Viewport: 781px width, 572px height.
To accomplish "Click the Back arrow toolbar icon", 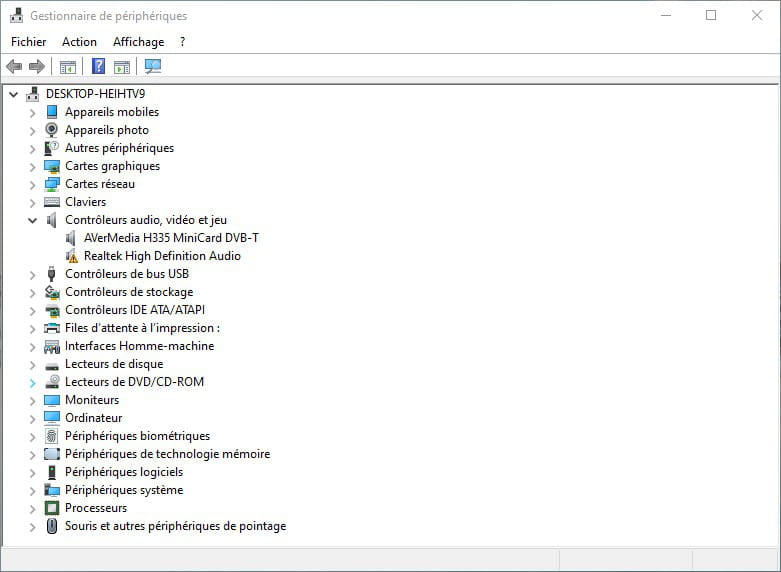I will pyautogui.click(x=14, y=66).
